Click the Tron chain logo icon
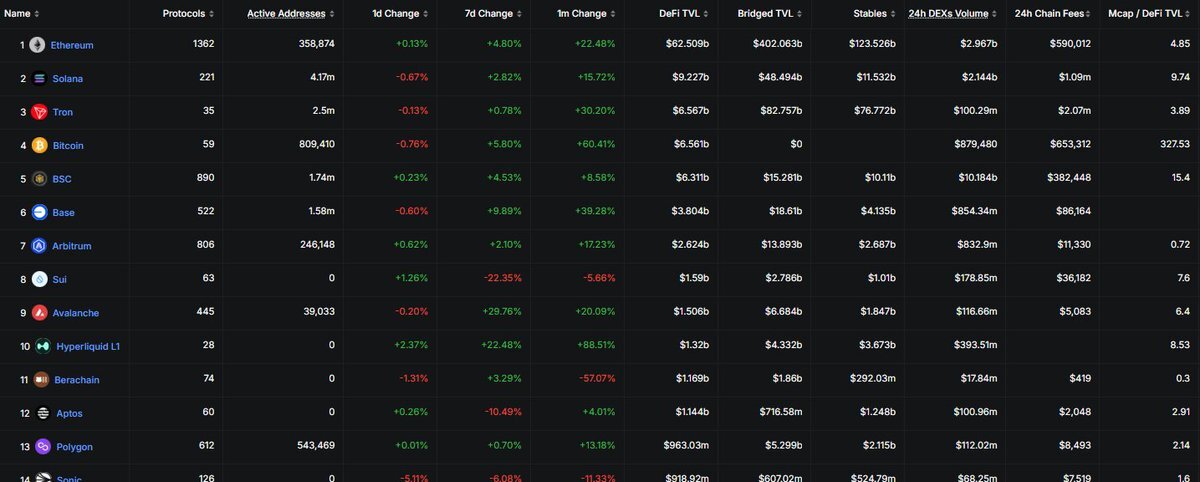1200x482 pixels. (40, 112)
